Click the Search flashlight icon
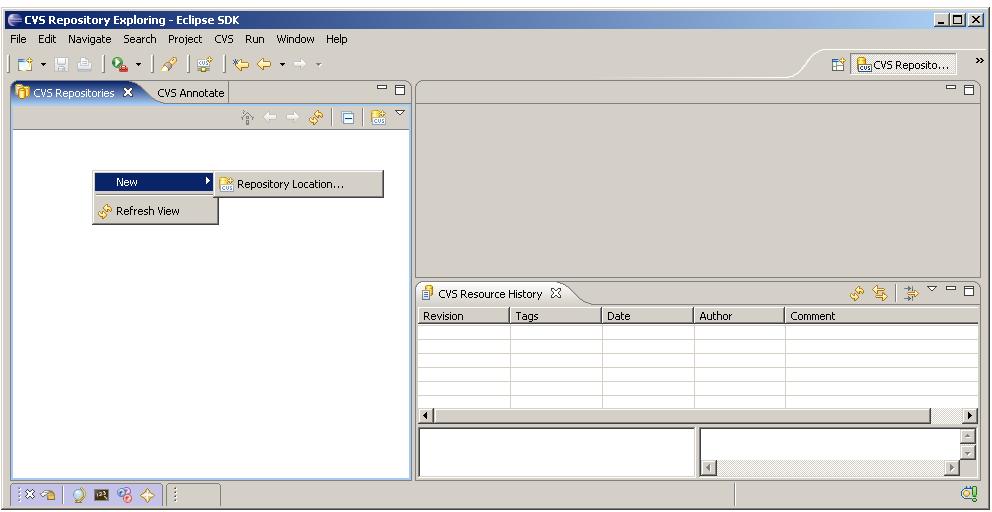992x512 pixels. tap(169, 64)
